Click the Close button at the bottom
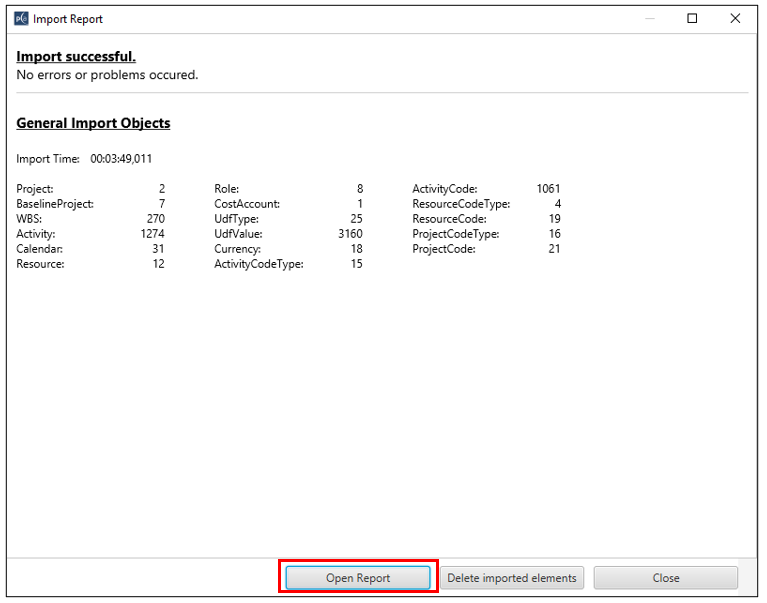The width and height of the screenshot is (767, 603). point(665,578)
